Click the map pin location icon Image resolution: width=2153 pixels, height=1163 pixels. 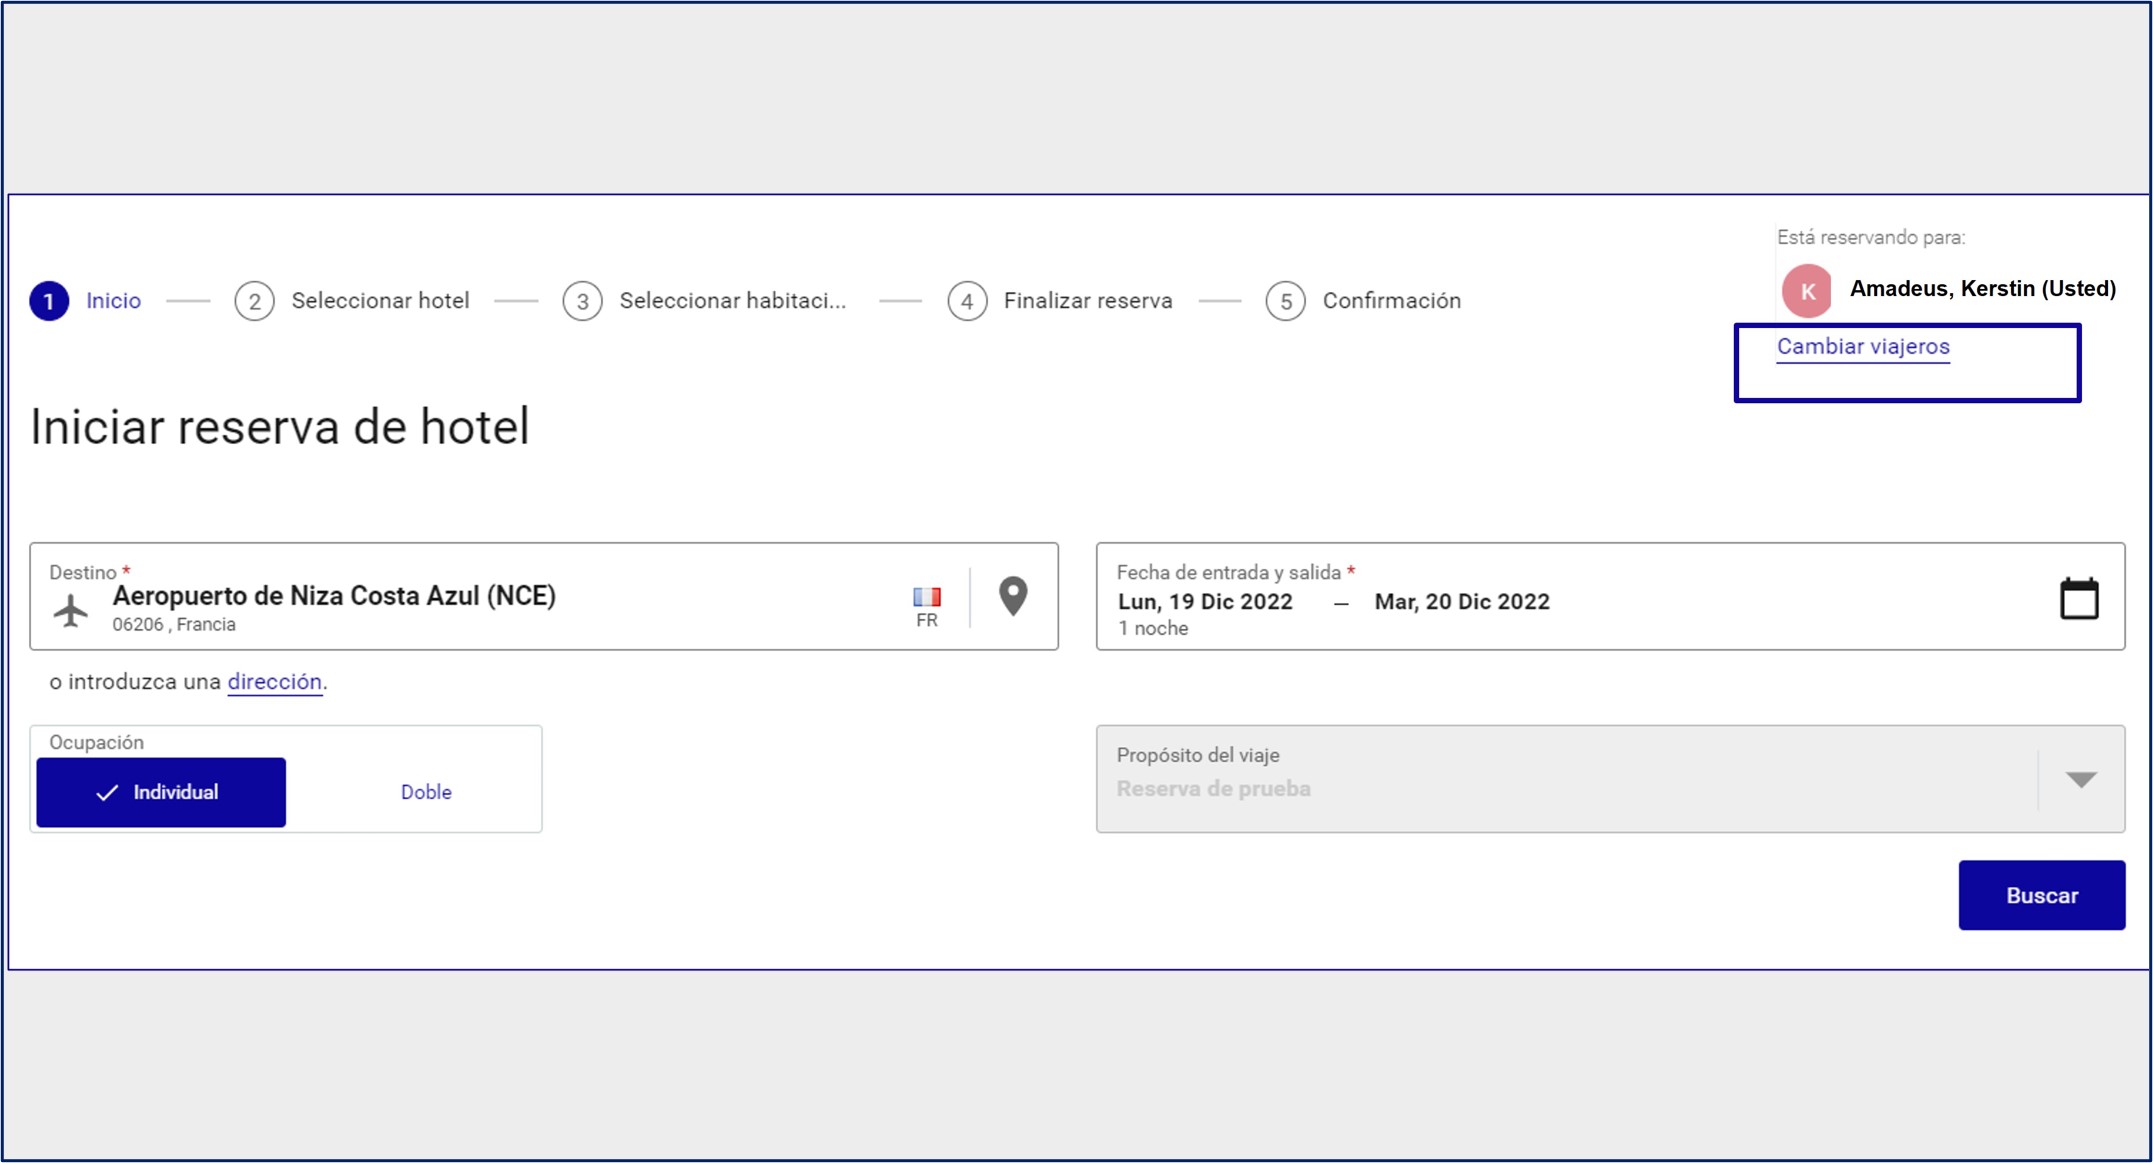1013,596
